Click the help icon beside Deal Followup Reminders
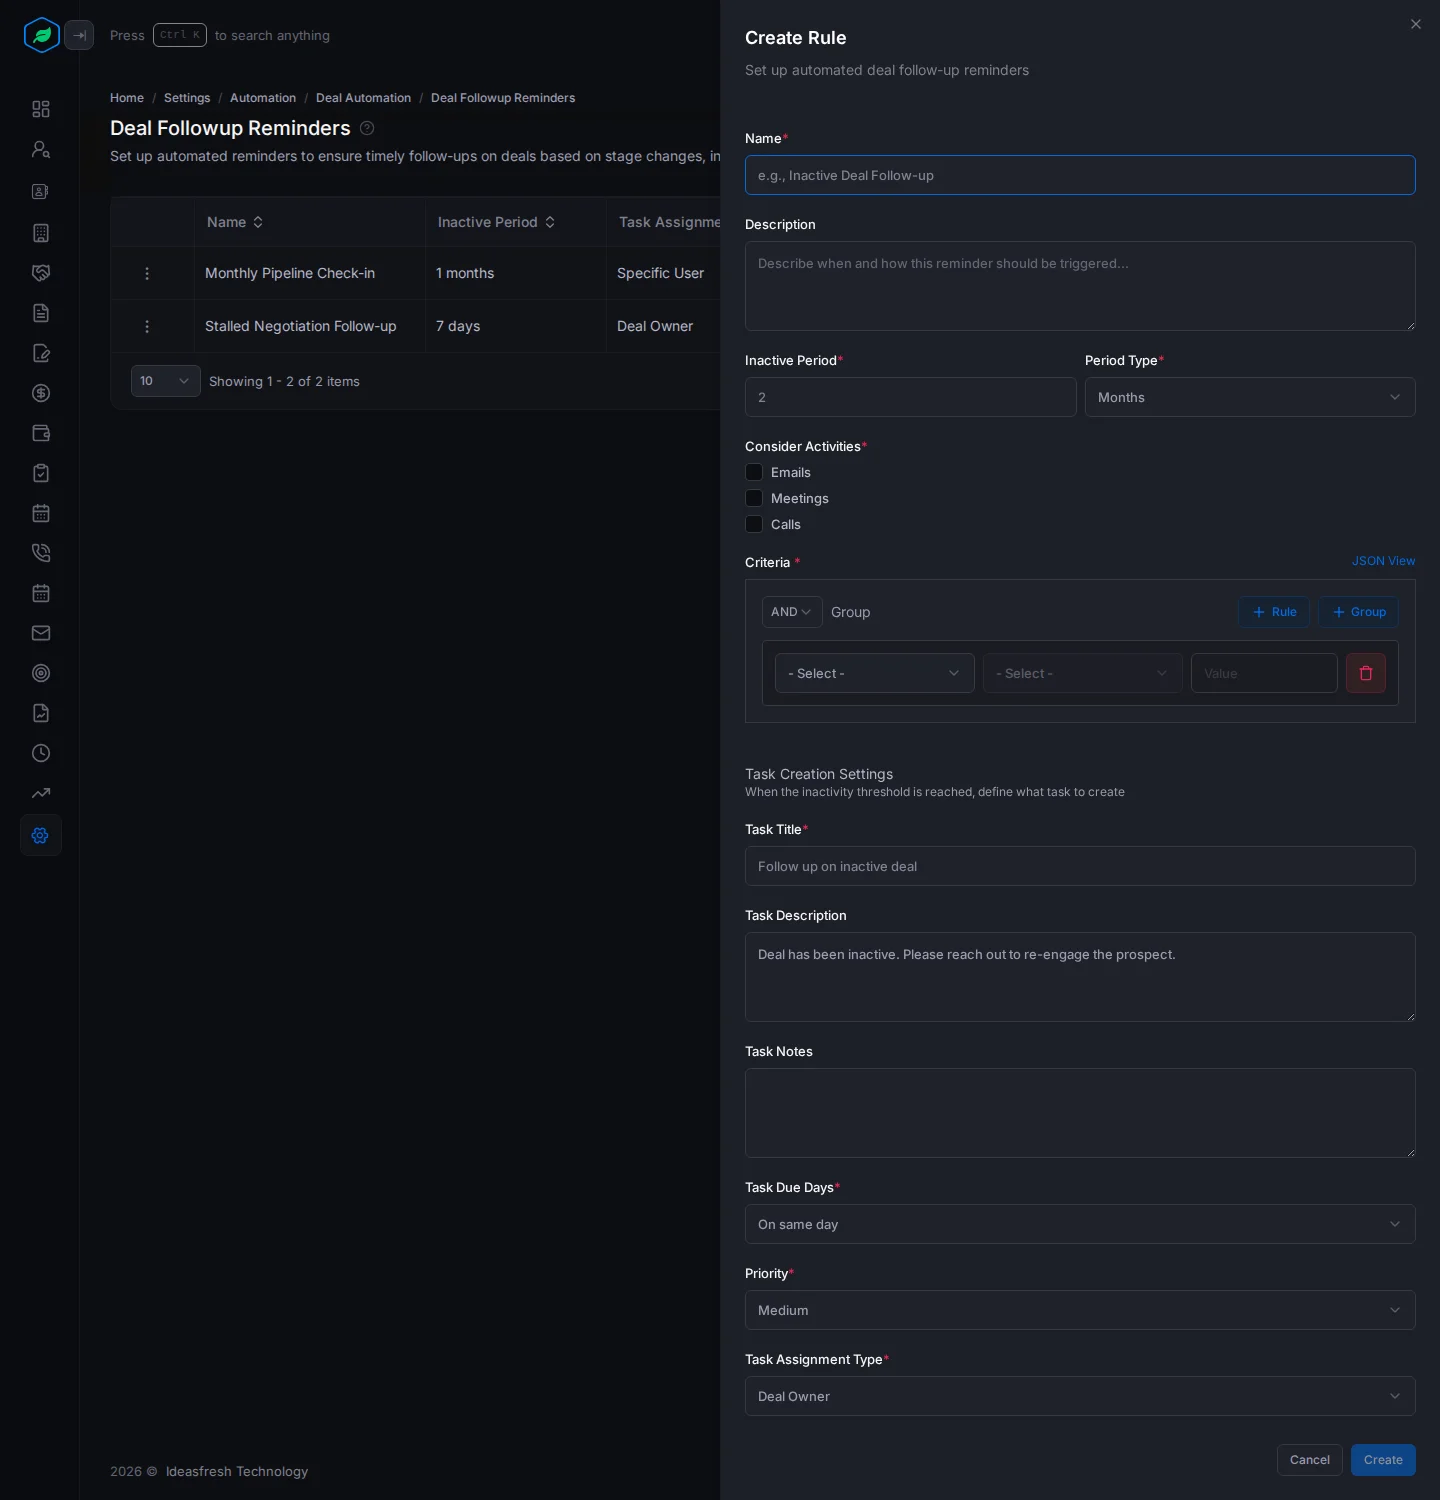Viewport: 1440px width, 1500px height. click(x=367, y=128)
